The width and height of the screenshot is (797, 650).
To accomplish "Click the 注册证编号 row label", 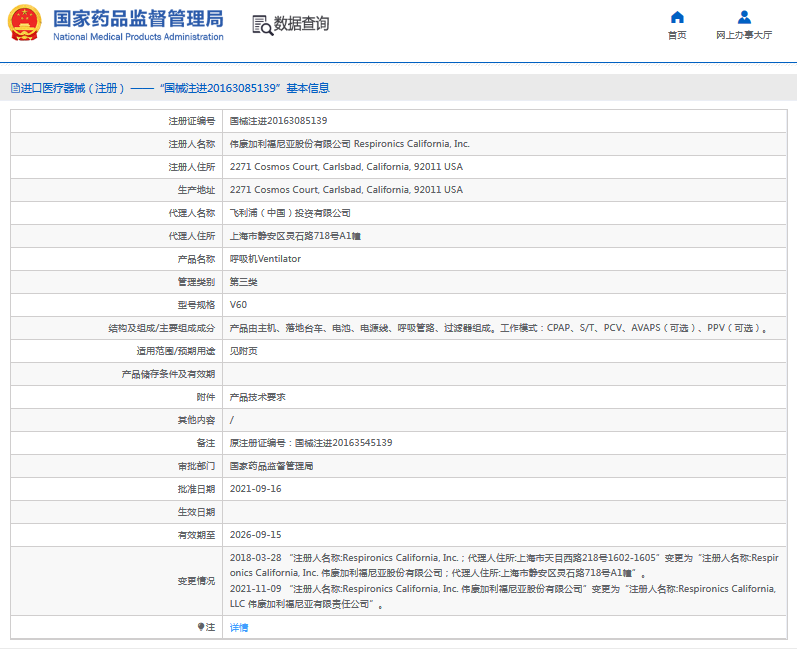I will tap(192, 121).
